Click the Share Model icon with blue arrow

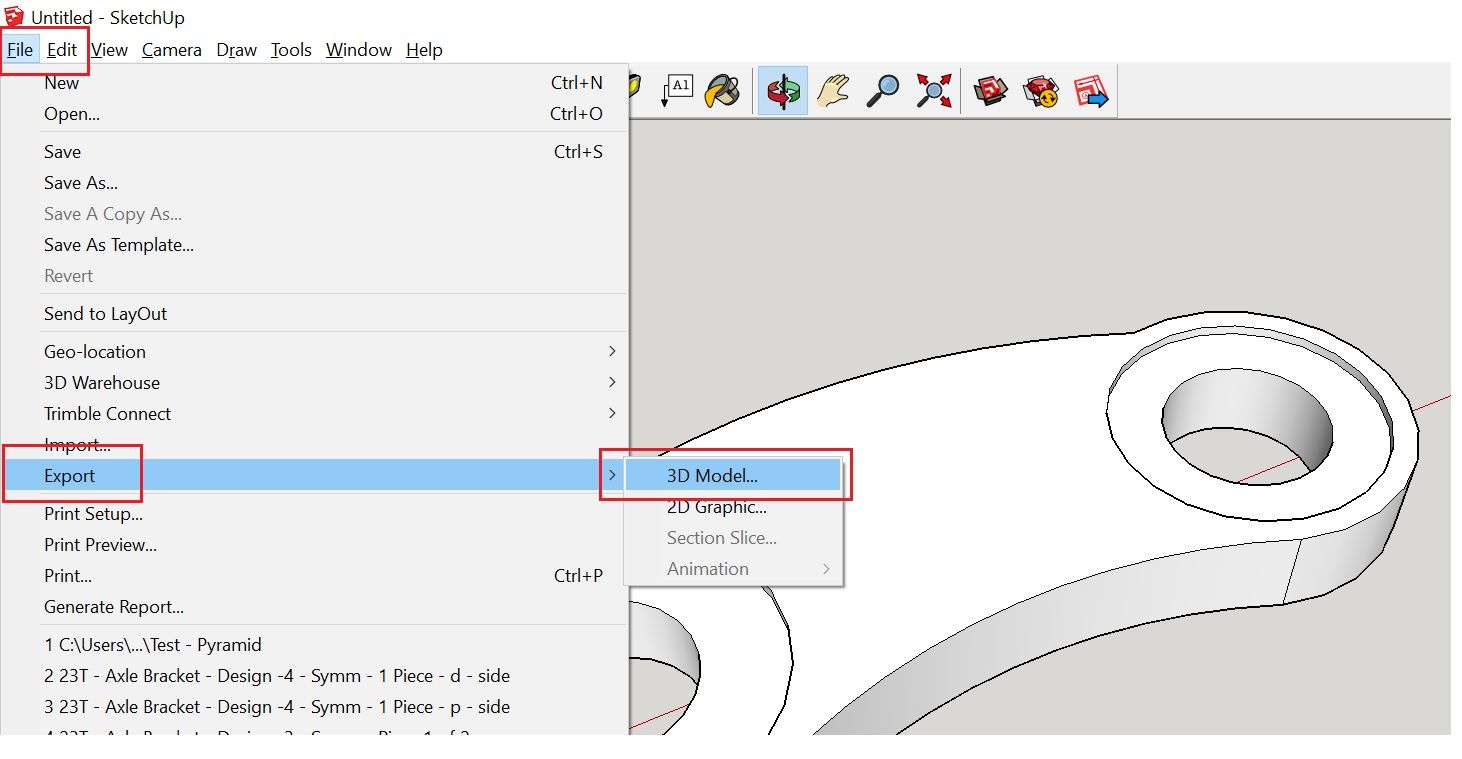(1090, 90)
